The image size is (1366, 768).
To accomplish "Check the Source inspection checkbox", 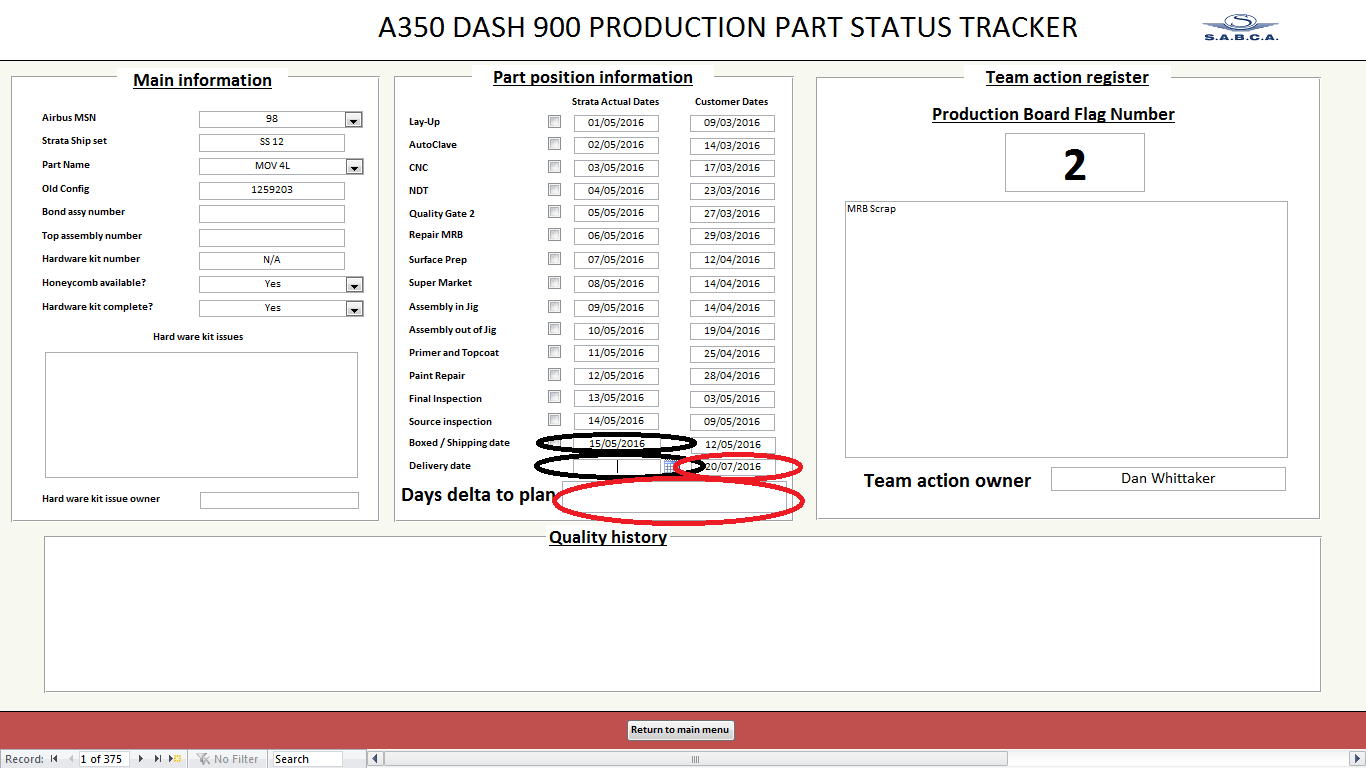I will pos(554,420).
